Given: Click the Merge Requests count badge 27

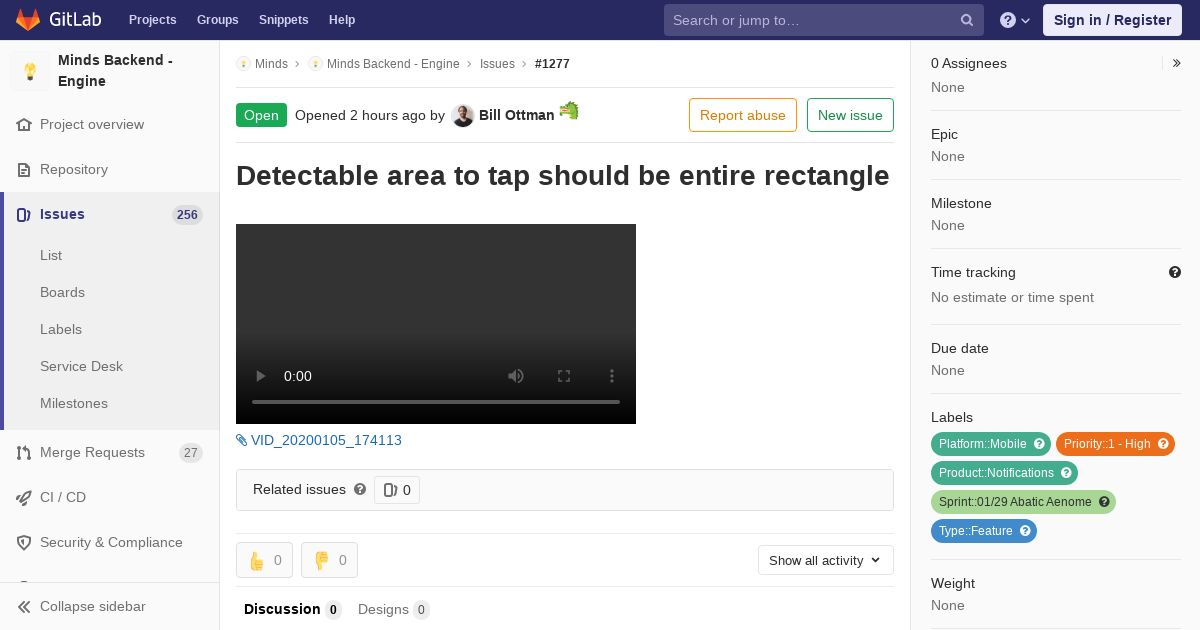Looking at the screenshot, I should [191, 453].
